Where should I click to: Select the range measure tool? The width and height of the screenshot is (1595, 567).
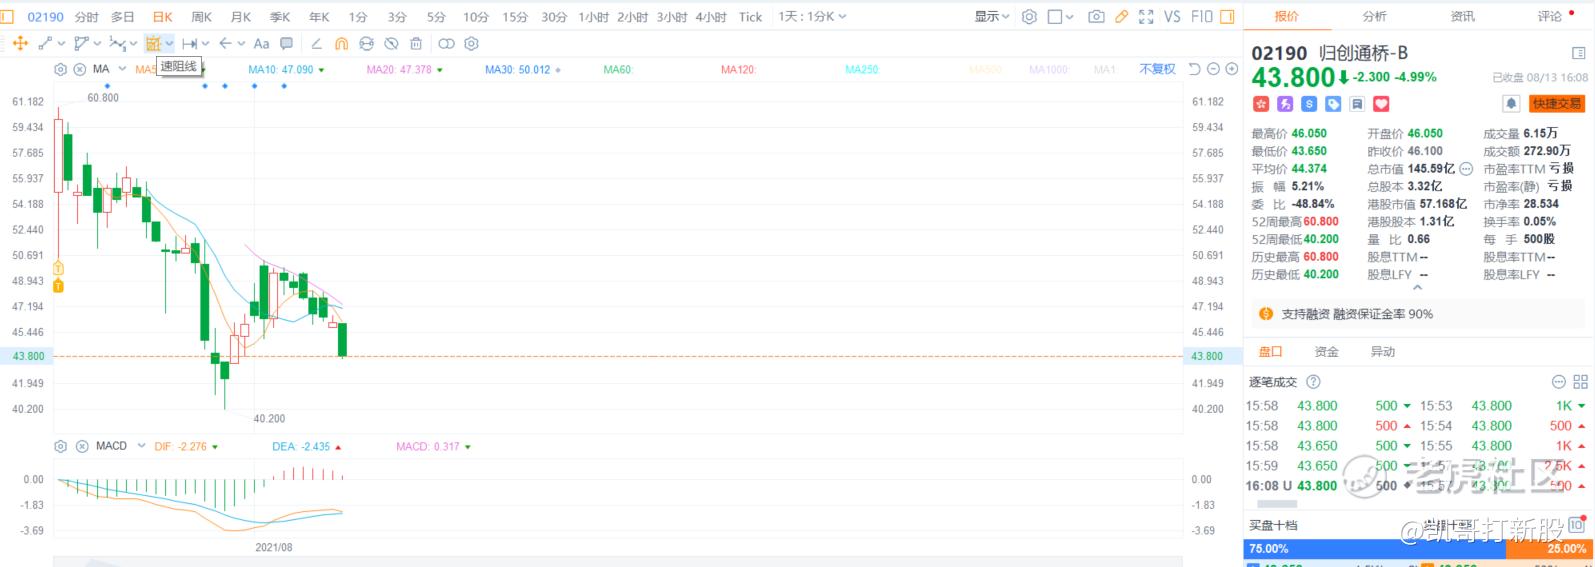[x=189, y=44]
